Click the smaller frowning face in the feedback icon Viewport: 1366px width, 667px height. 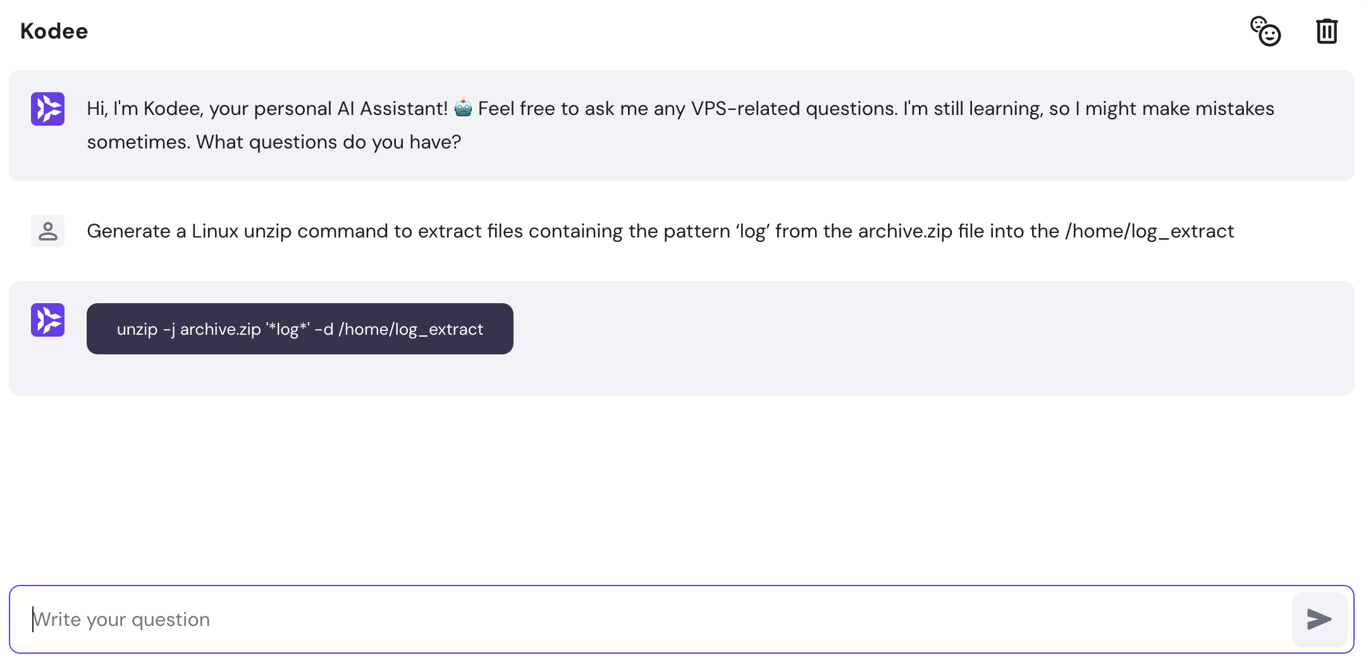click(1258, 25)
